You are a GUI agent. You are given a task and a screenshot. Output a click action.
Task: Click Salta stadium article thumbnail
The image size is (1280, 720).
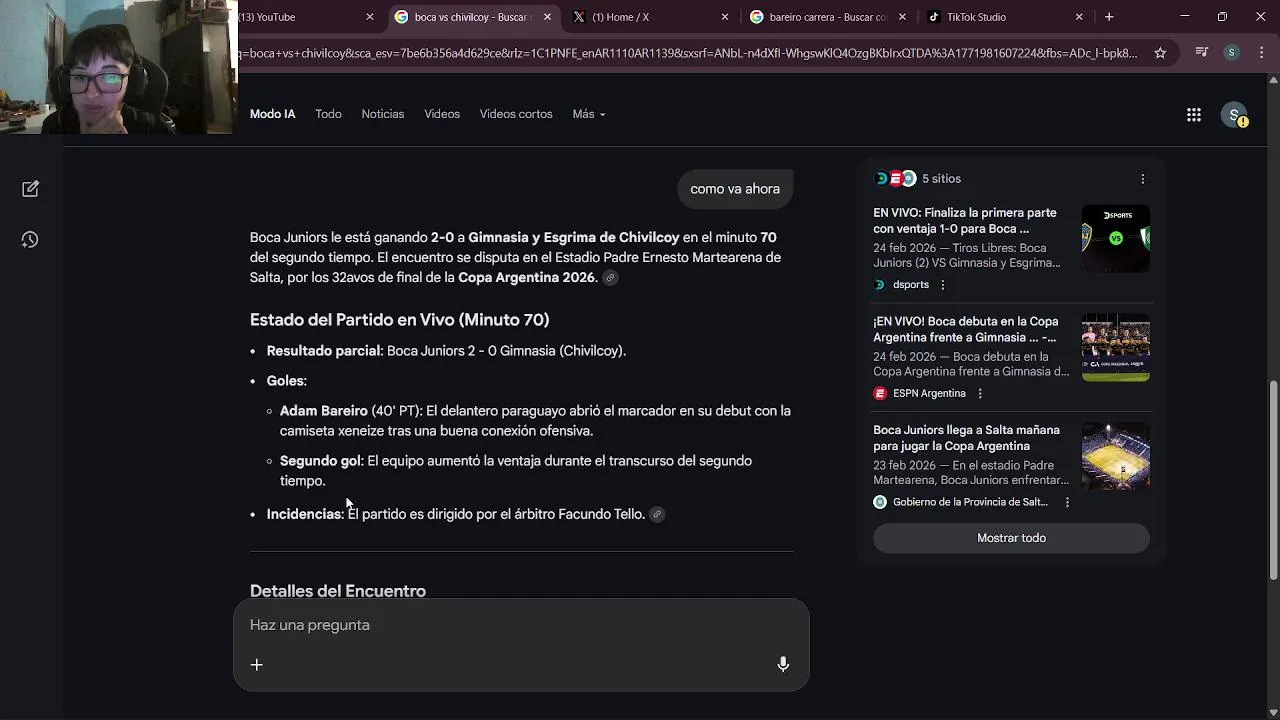point(1116,456)
